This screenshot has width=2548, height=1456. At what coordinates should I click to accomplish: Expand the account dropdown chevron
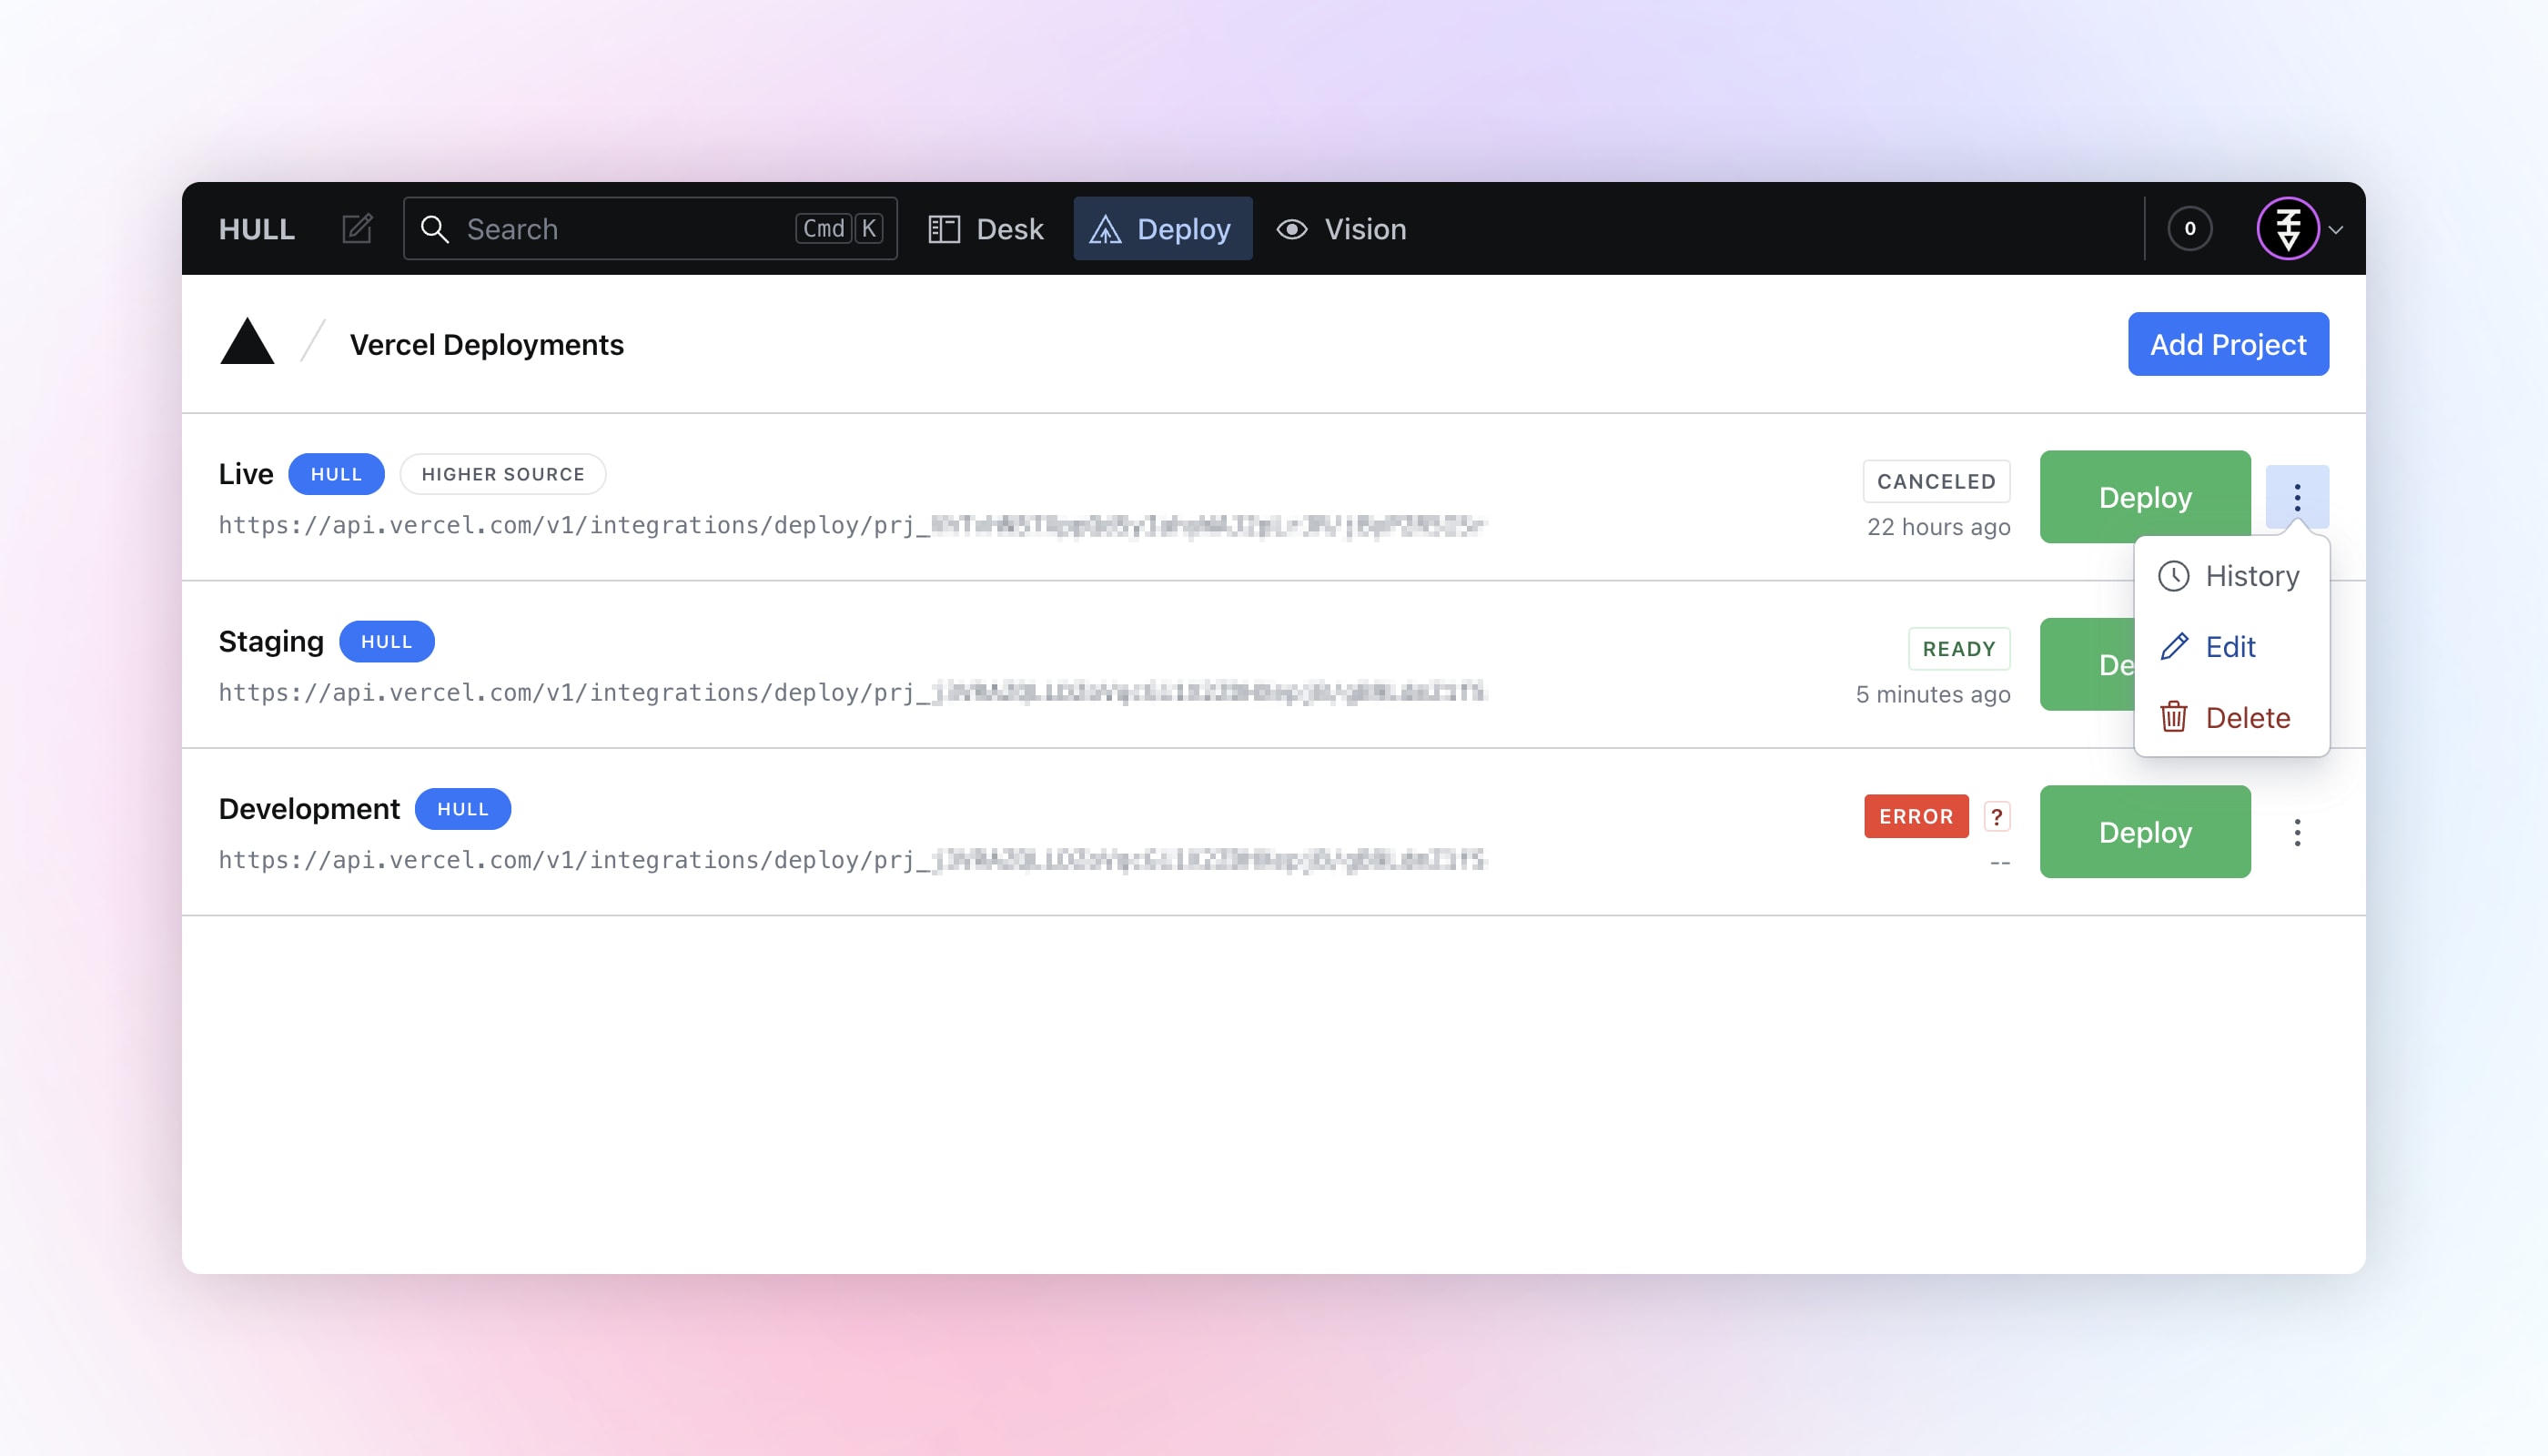(x=2336, y=230)
